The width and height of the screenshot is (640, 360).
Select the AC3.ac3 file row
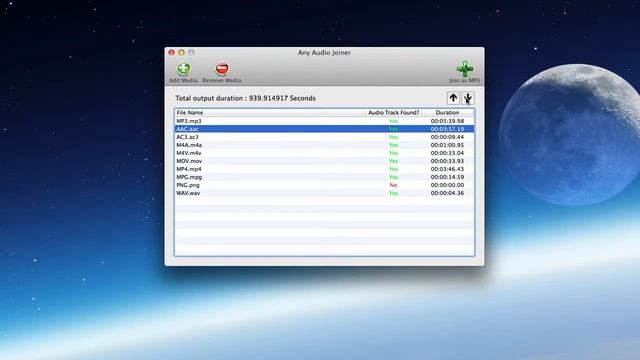324,137
